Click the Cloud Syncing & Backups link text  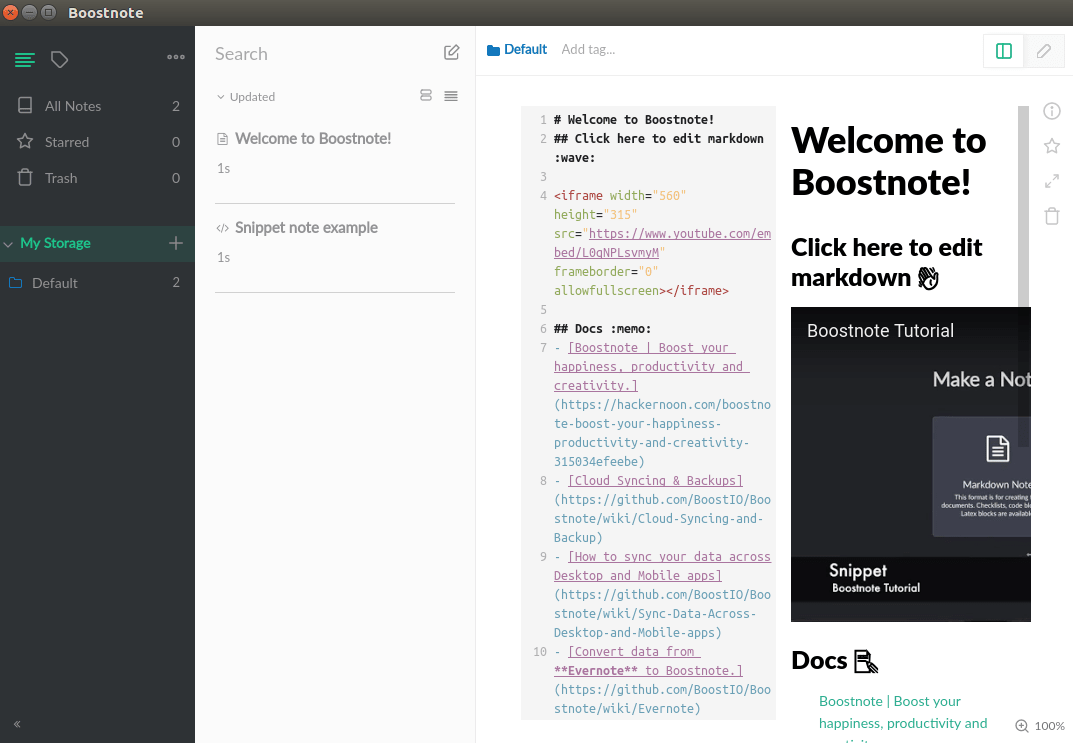click(655, 480)
